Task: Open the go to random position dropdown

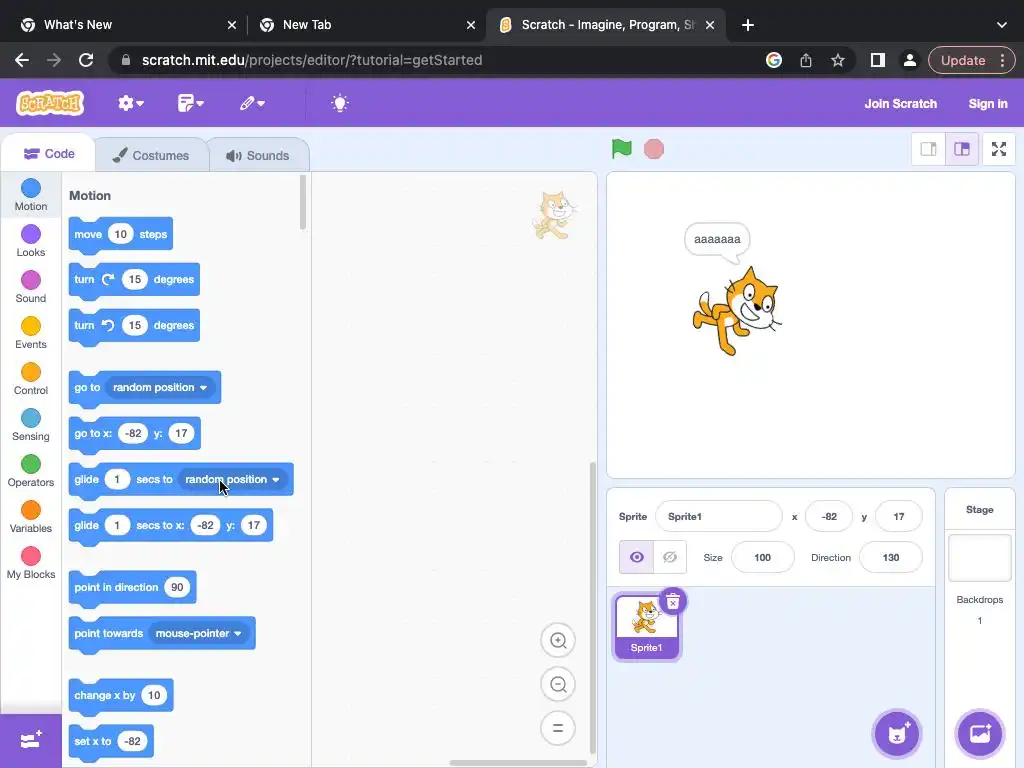Action: (160, 387)
